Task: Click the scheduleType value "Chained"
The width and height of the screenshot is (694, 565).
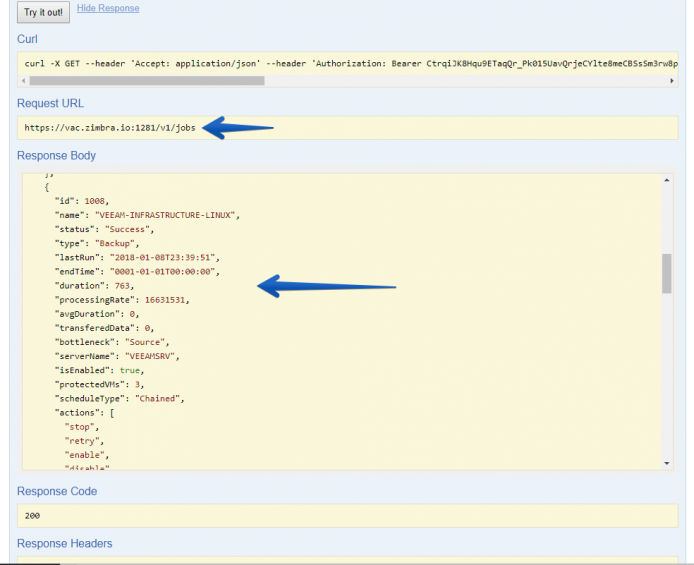Action: pyautogui.click(x=157, y=399)
